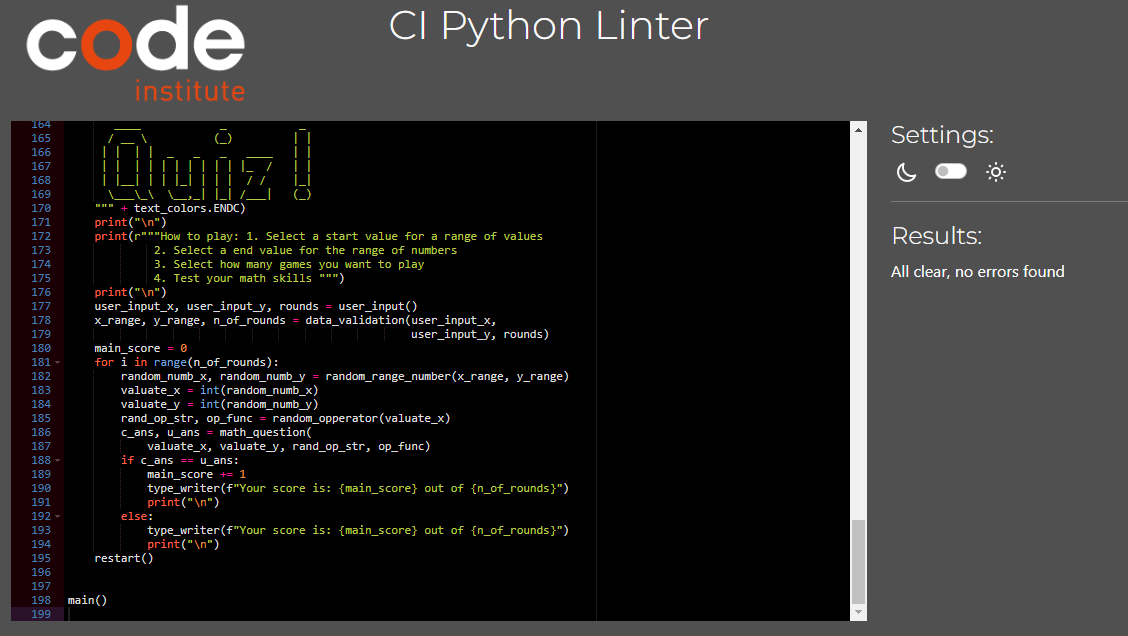Click on 'main_score = 0' line

click(x=141, y=348)
